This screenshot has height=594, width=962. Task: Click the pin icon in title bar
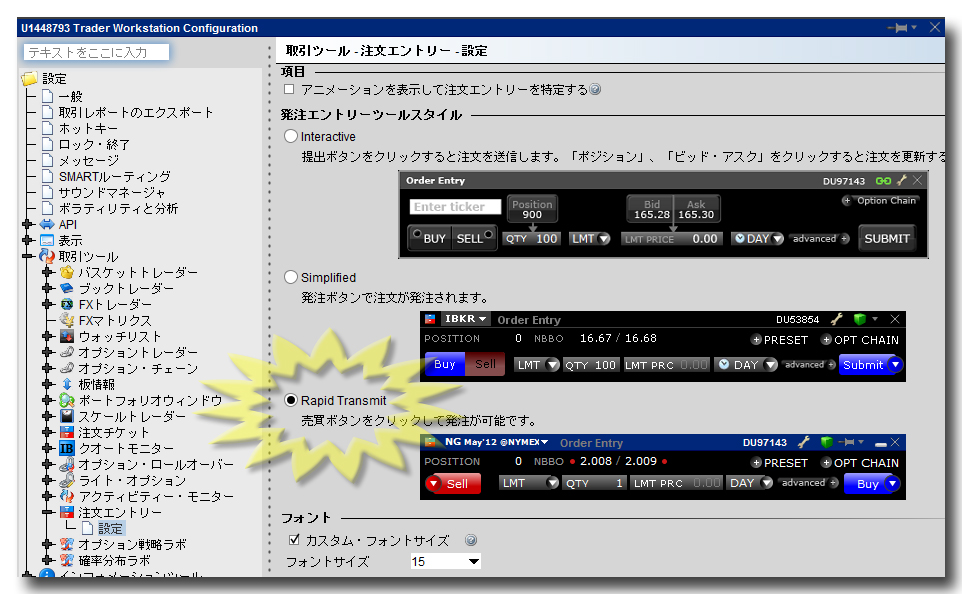pyautogui.click(x=898, y=28)
